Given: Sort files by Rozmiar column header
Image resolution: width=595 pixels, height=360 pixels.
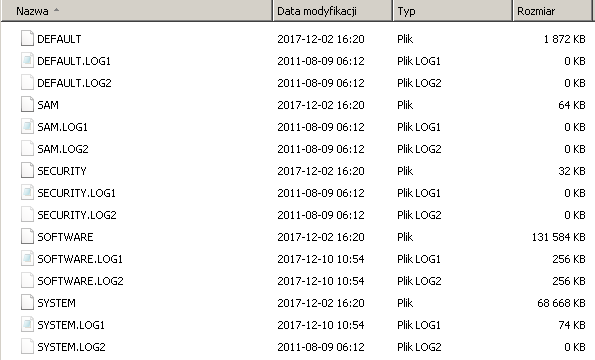Looking at the screenshot, I should 552,11.
